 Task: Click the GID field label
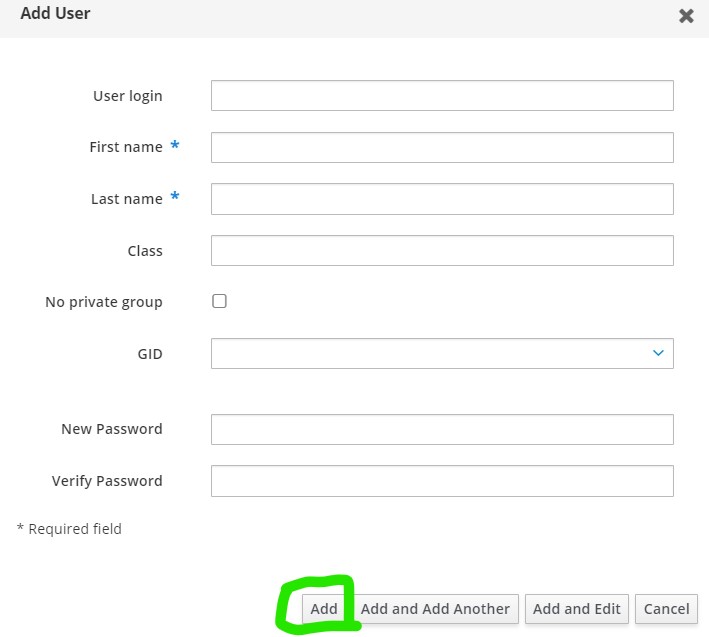pos(150,354)
